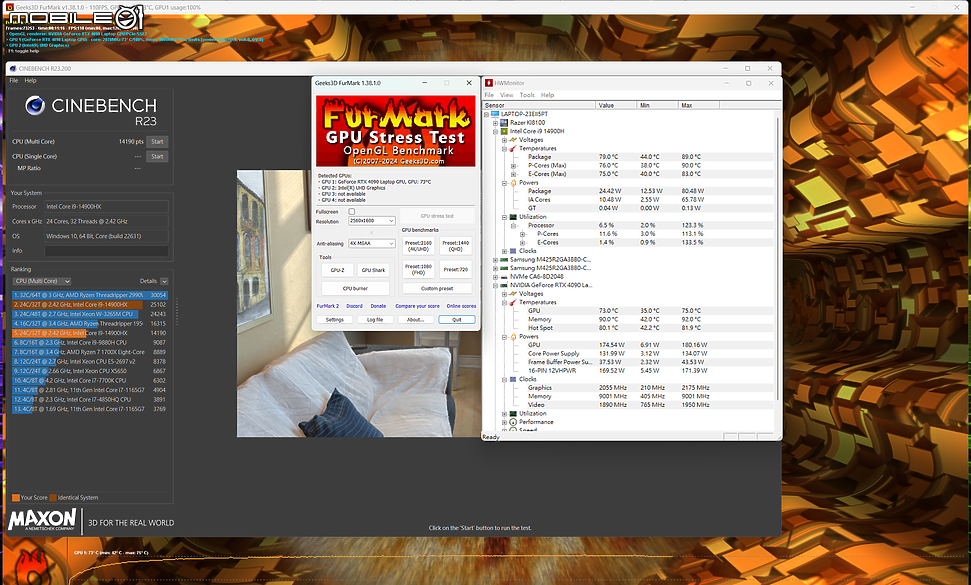The image size is (971, 585).
Task: Open the View menu in HWMonitor
Action: (x=507, y=95)
